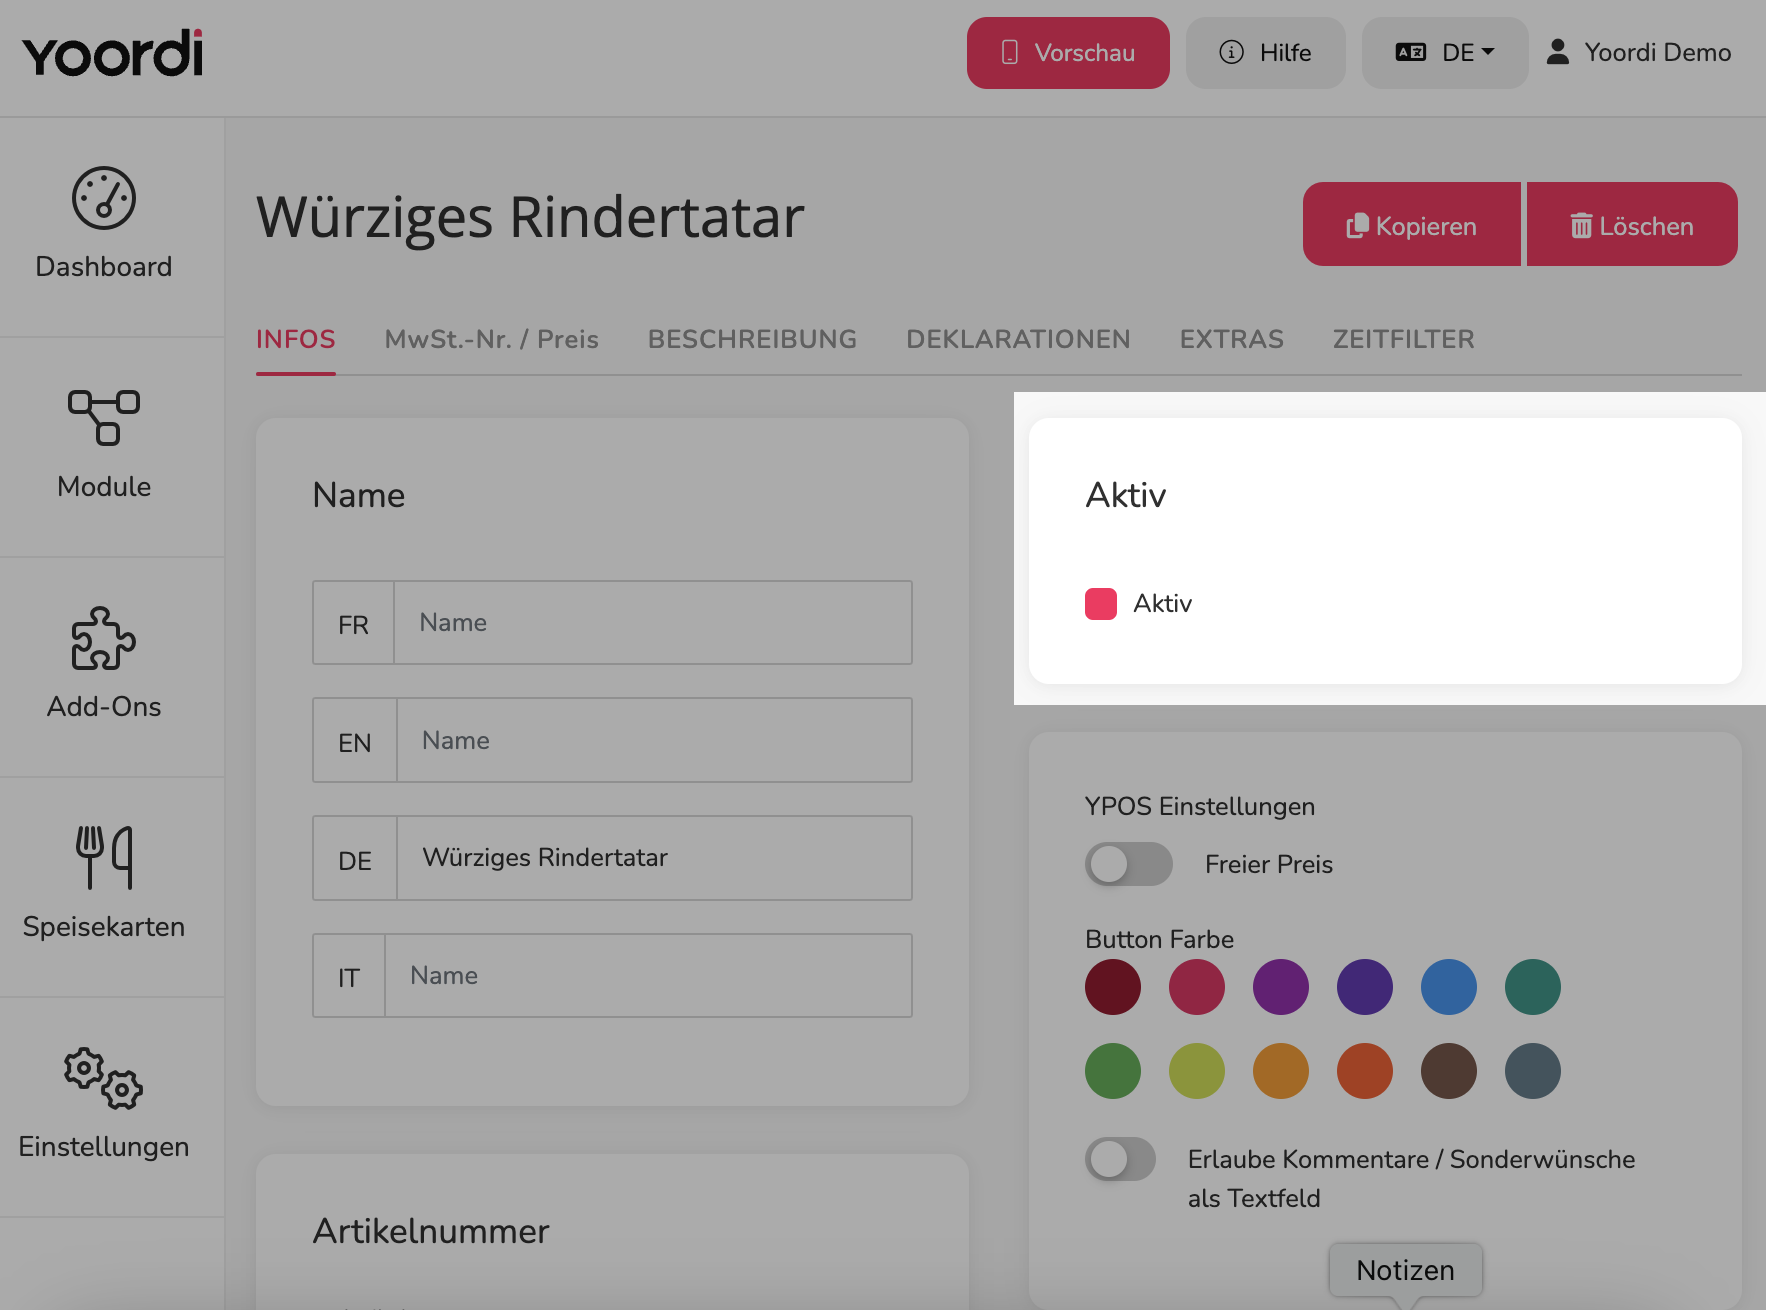This screenshot has height=1310, width=1766.
Task: Switch to the MwSt.-Nr. / Preis tab
Action: coord(492,339)
